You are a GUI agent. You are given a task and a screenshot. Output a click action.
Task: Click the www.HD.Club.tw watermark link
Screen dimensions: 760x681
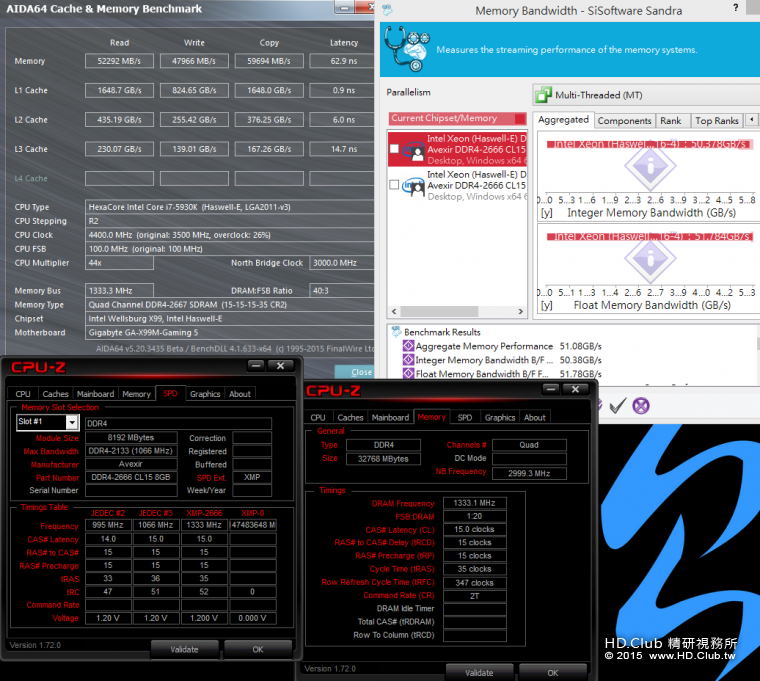692,656
